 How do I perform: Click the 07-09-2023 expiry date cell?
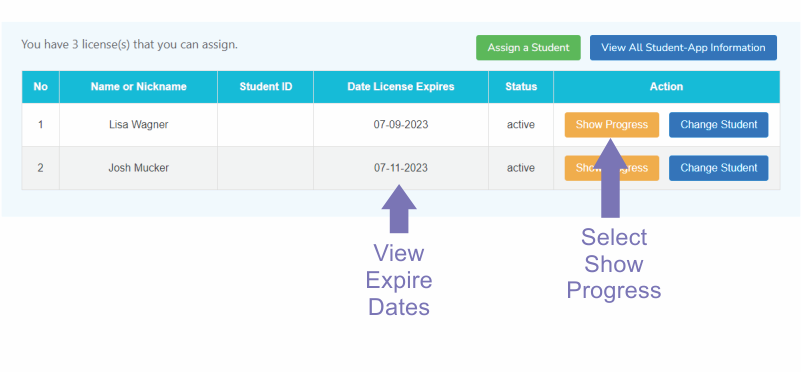point(401,125)
